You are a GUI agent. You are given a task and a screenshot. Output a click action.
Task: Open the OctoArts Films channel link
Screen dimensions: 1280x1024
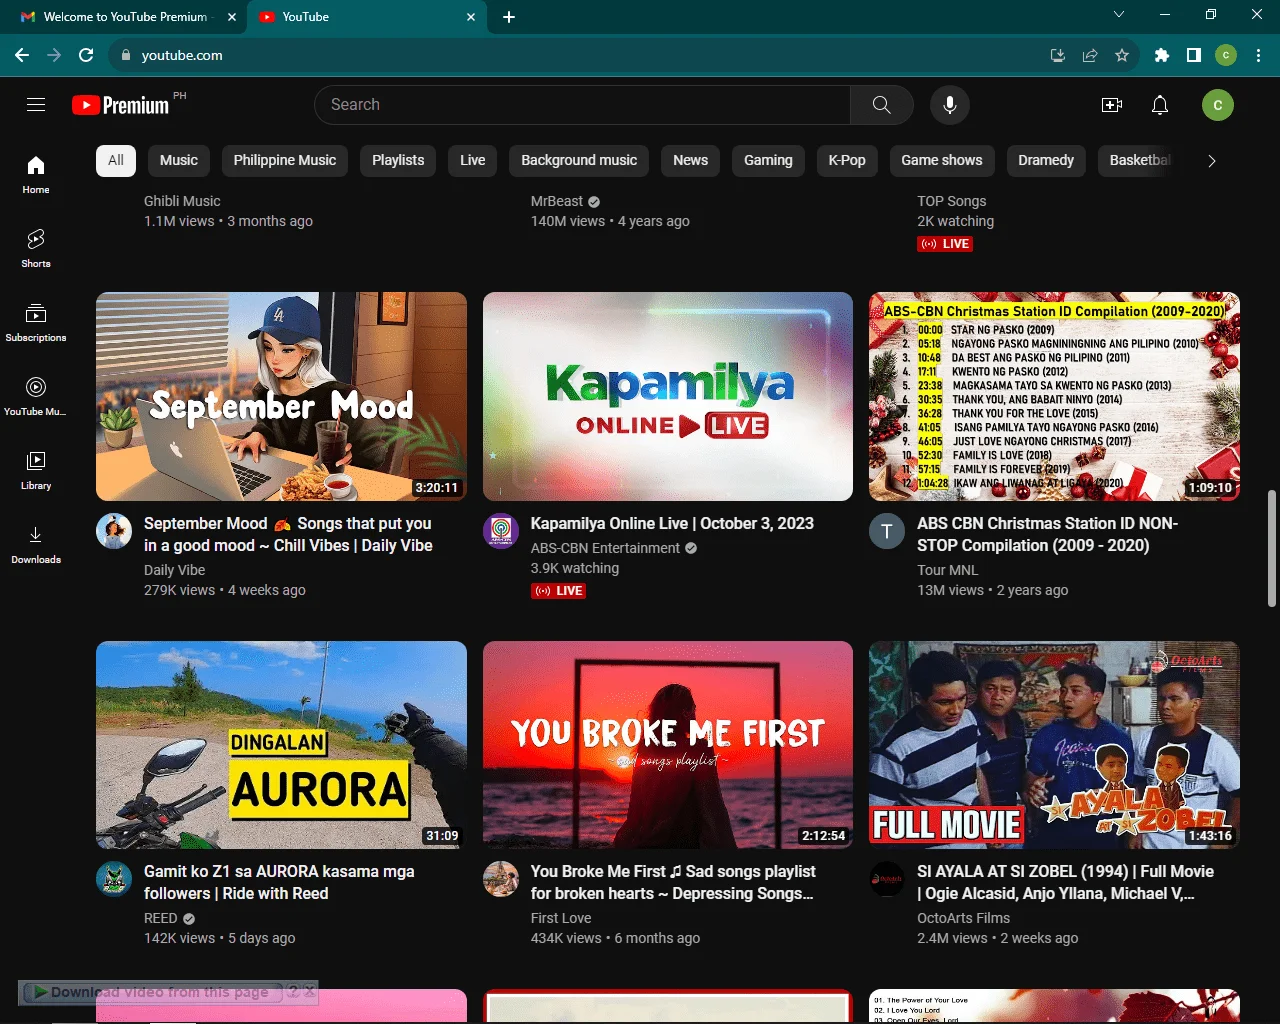(963, 918)
